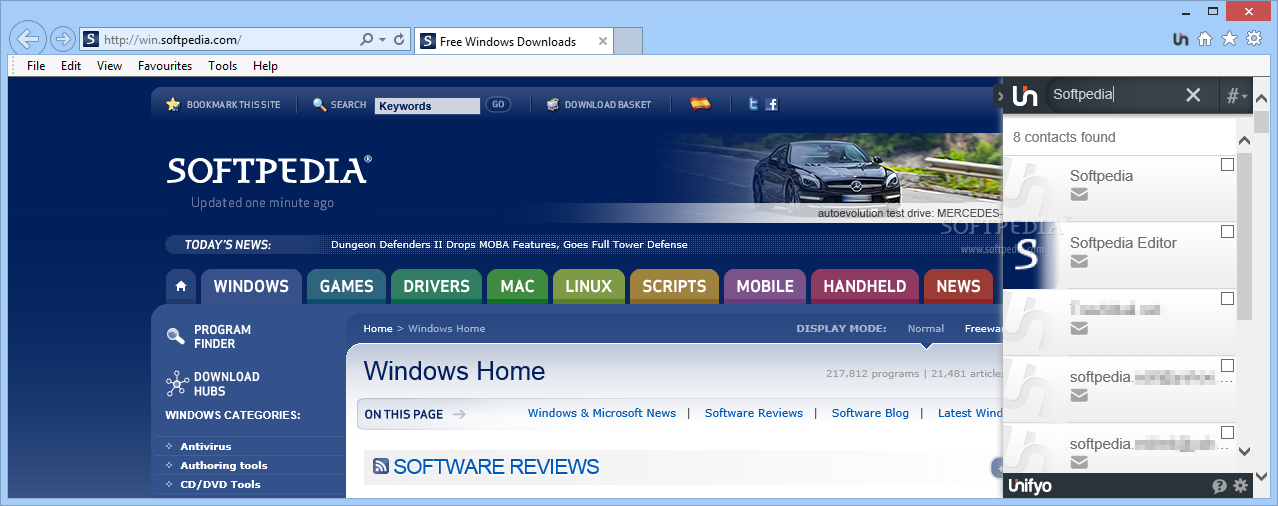Open Softpedia's Twitter icon
The width and height of the screenshot is (1278, 506).
coord(753,104)
